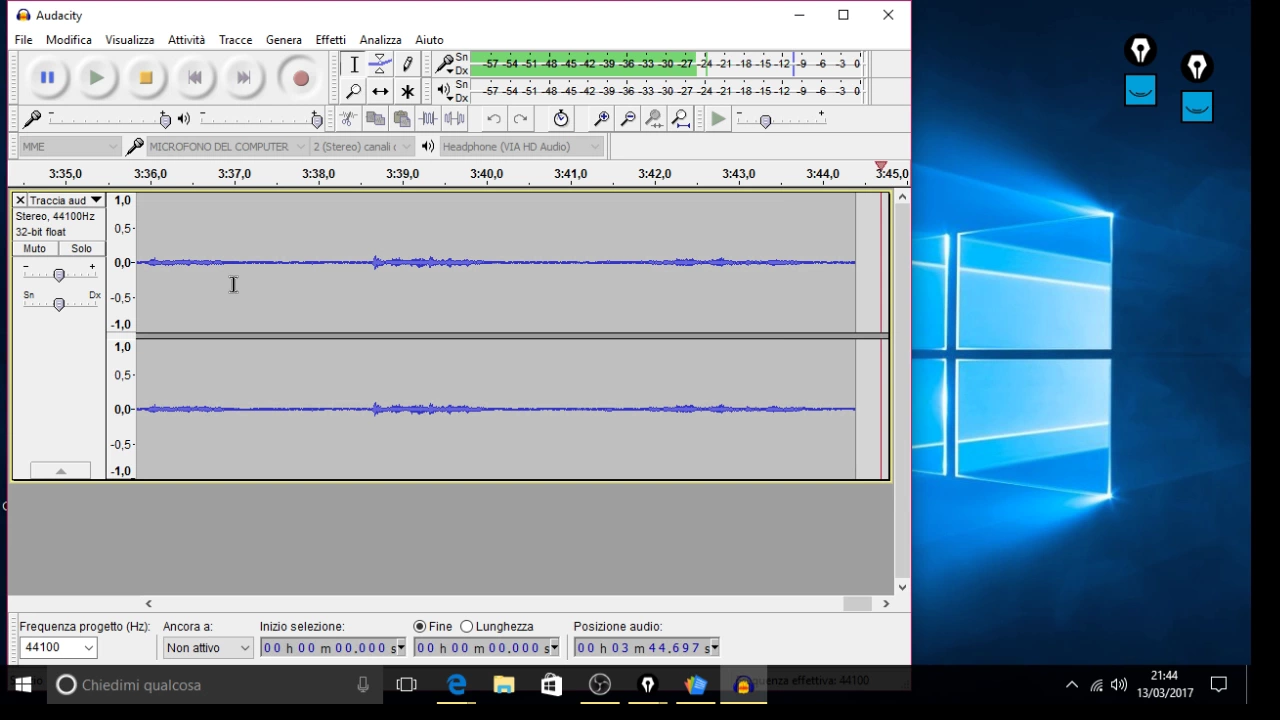The height and width of the screenshot is (720, 1280).
Task: Click the Cut scissors icon
Action: pos(348,119)
